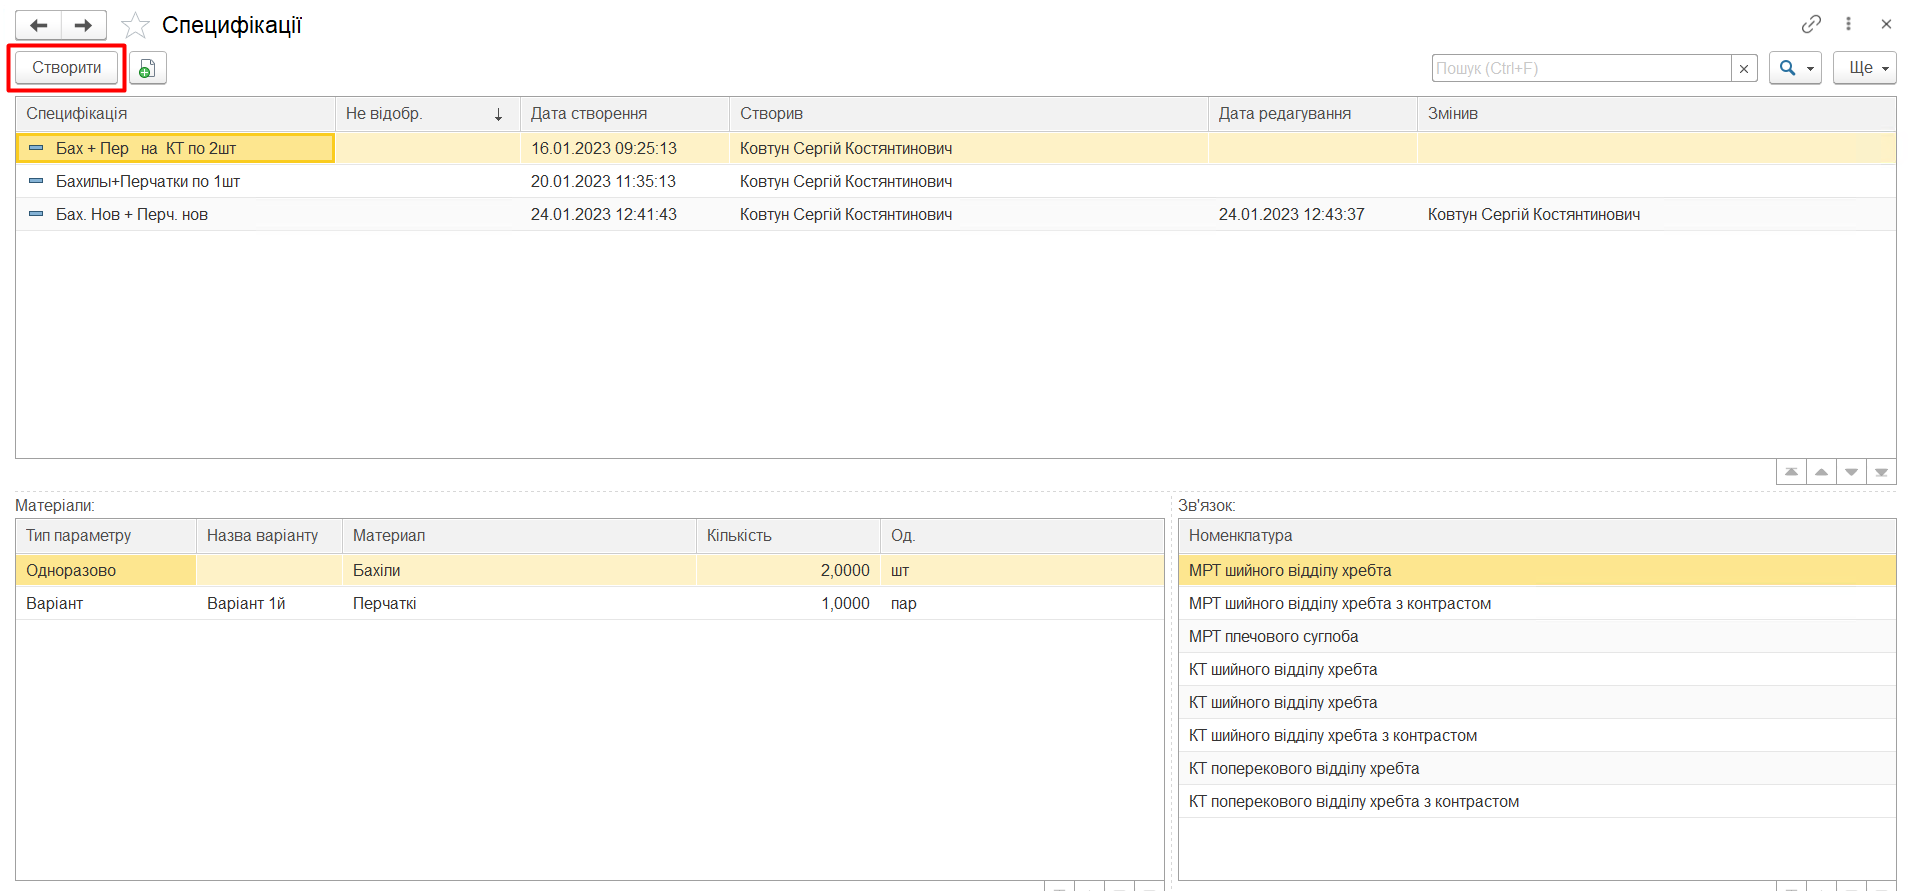Move row to top of list

tap(1791, 472)
